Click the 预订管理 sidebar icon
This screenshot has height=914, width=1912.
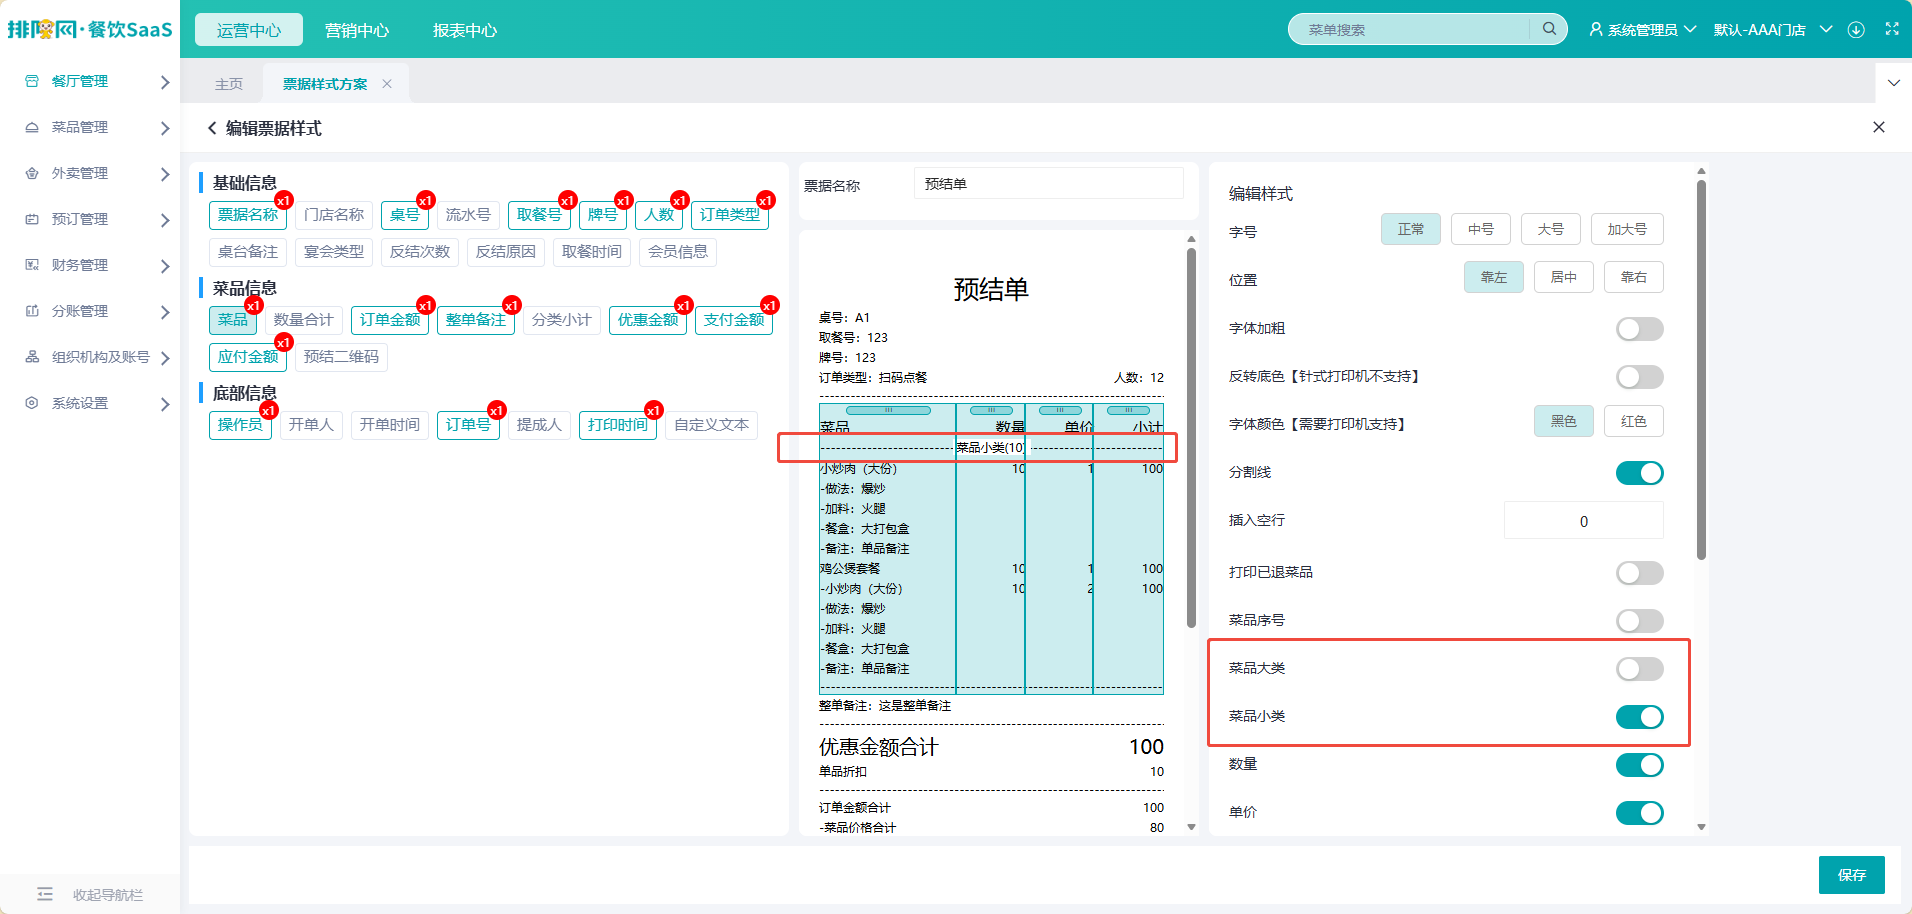(32, 219)
